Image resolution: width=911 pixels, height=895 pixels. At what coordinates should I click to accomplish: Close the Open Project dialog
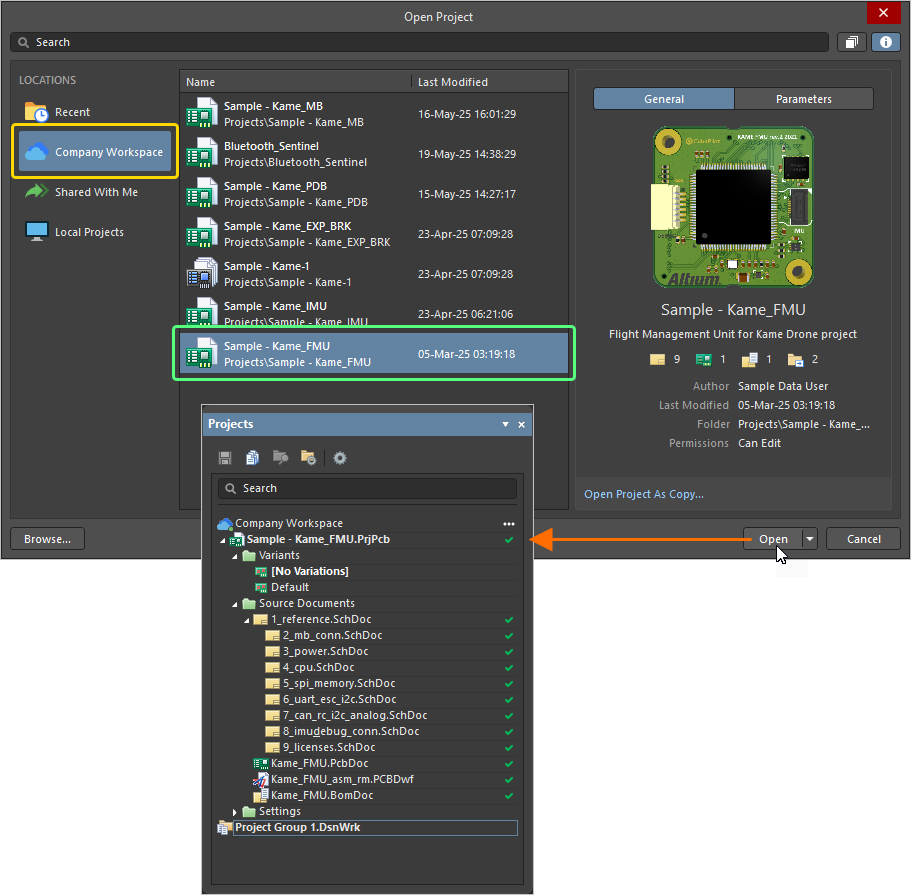(x=883, y=13)
